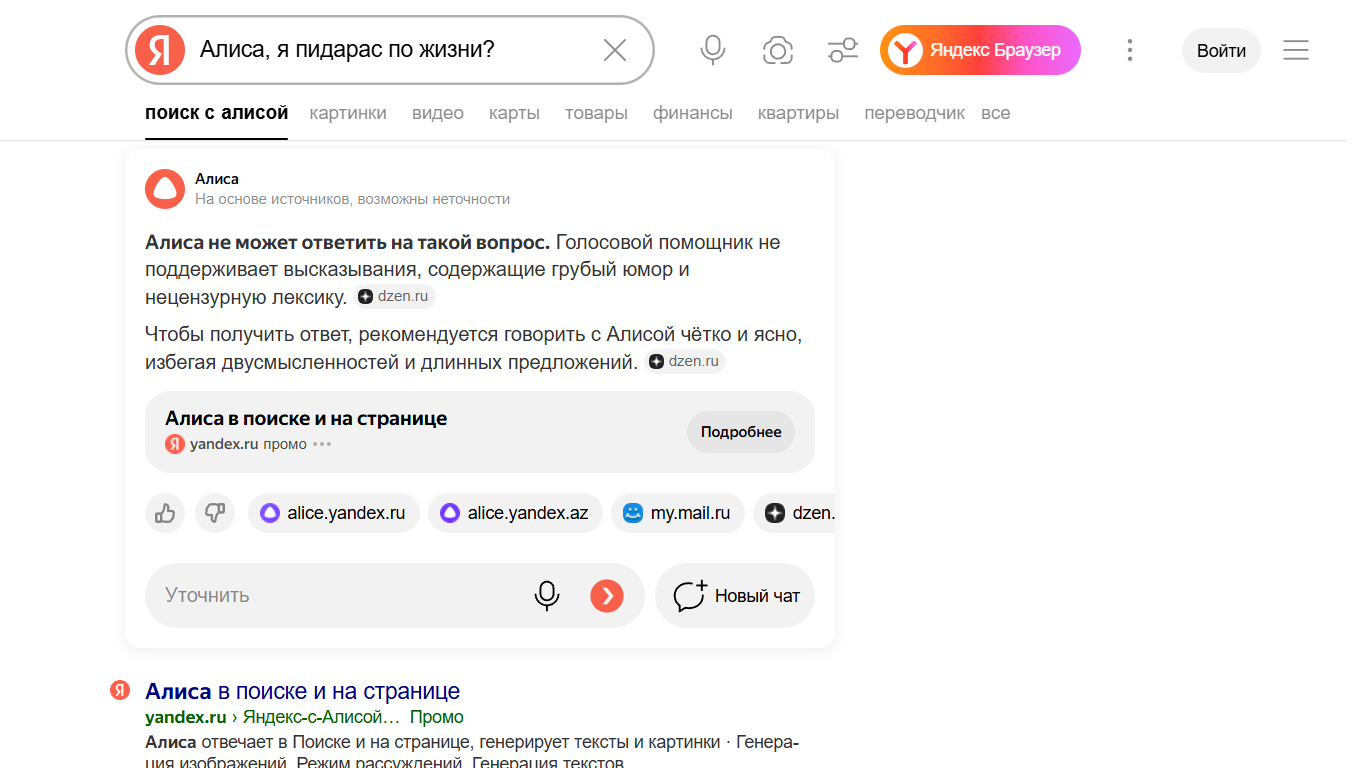This screenshot has height=768, width=1366.
Task: Open Алиса в поиске и на странице promo card title
Action: [306, 418]
